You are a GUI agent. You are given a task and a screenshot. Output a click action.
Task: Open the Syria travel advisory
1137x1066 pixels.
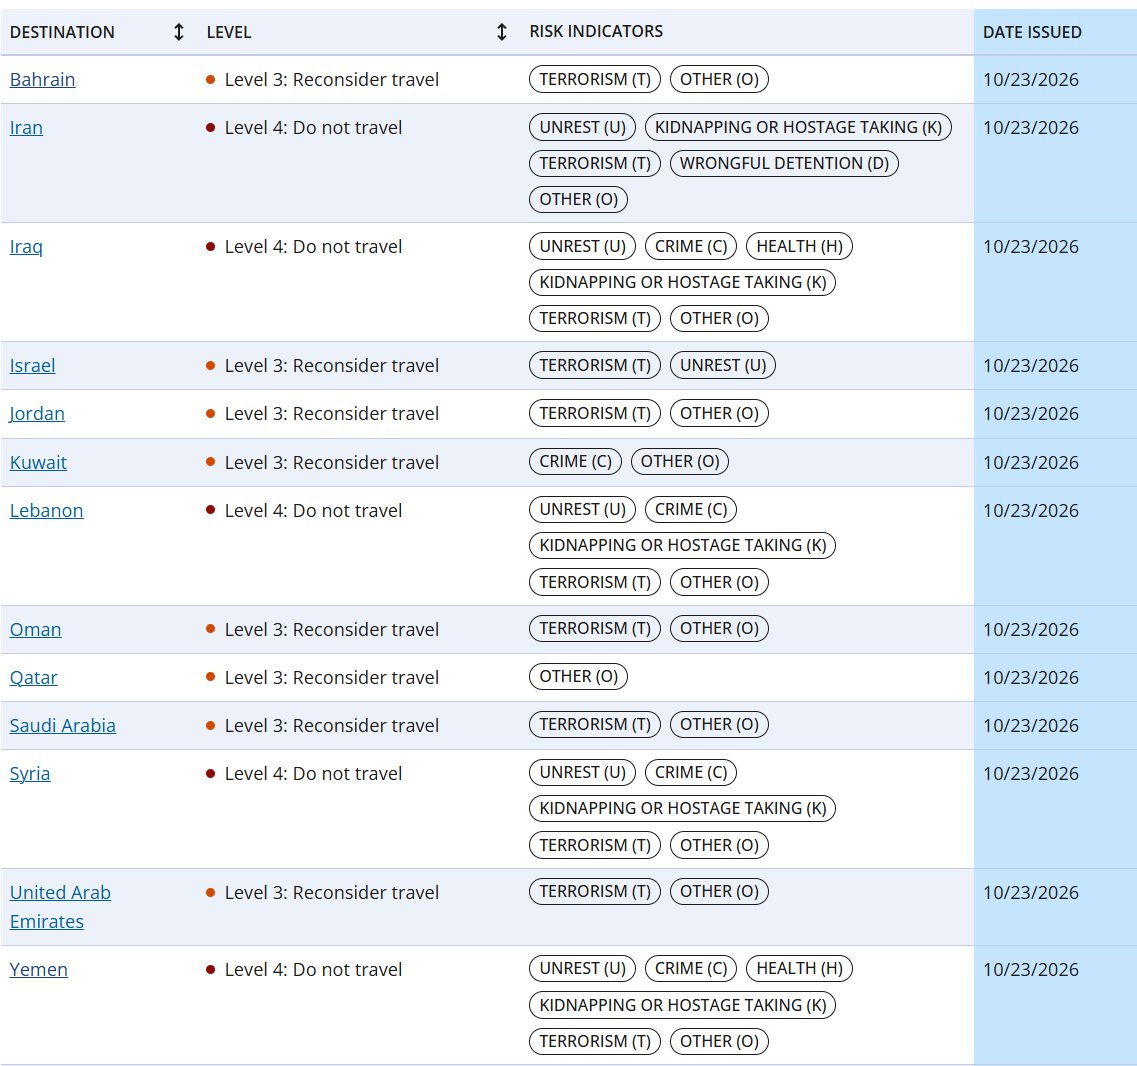pos(30,774)
